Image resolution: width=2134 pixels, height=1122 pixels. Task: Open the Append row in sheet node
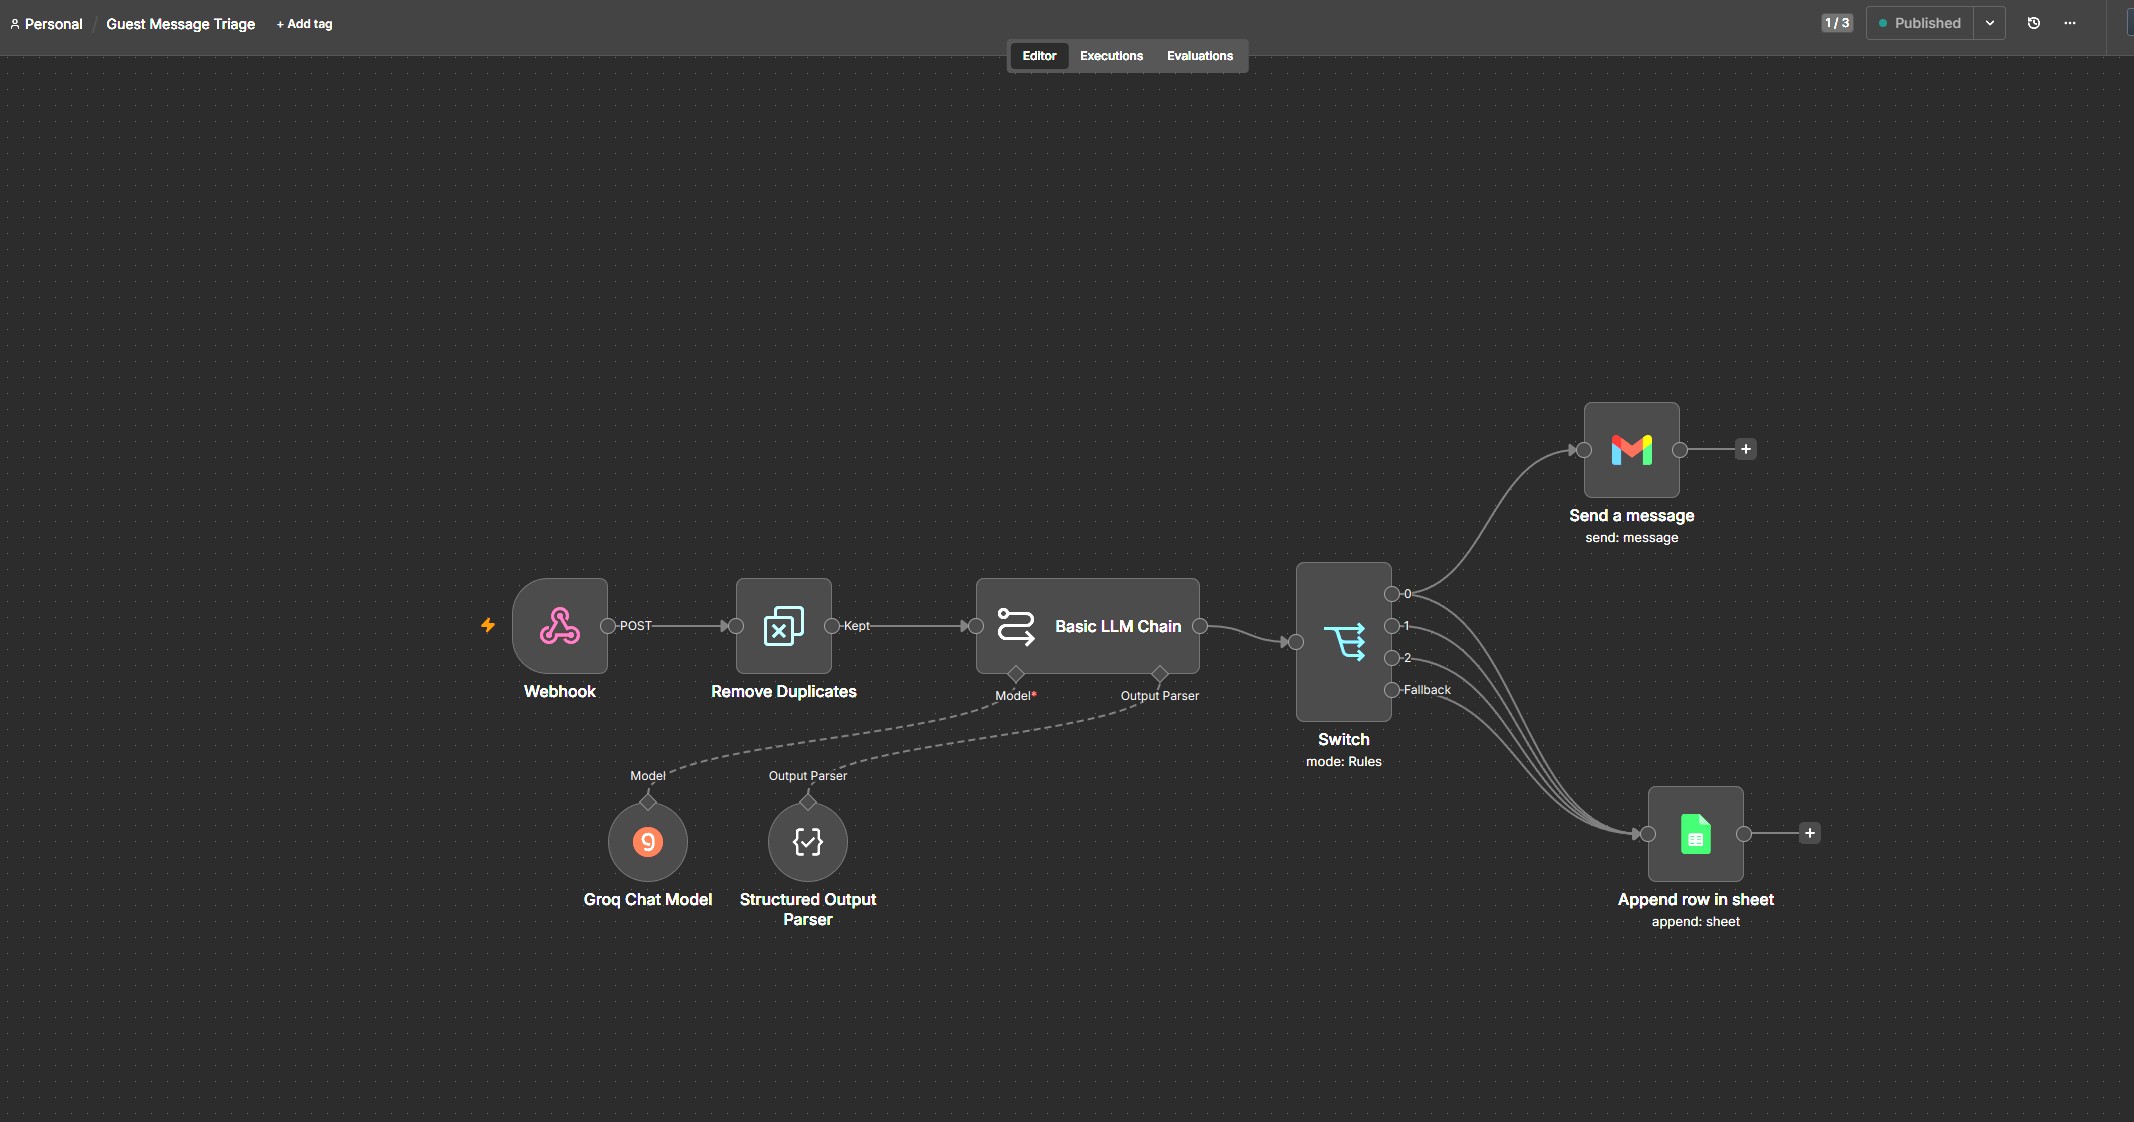point(1696,834)
